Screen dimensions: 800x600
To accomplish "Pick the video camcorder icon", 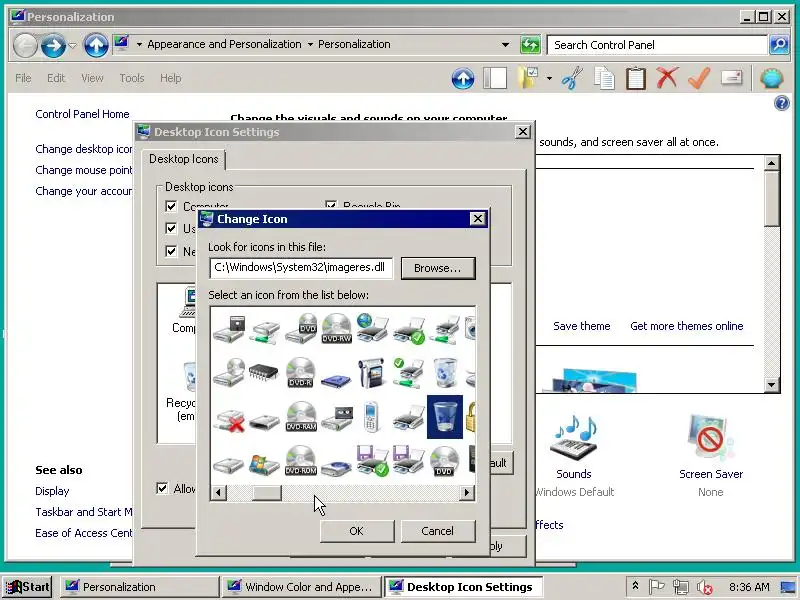I will tap(371, 373).
